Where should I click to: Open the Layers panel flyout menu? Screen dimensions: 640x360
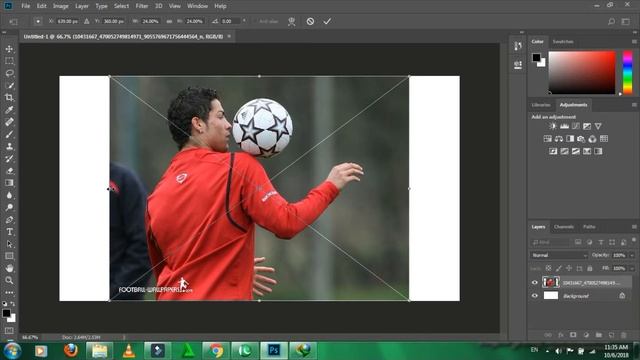(634, 227)
